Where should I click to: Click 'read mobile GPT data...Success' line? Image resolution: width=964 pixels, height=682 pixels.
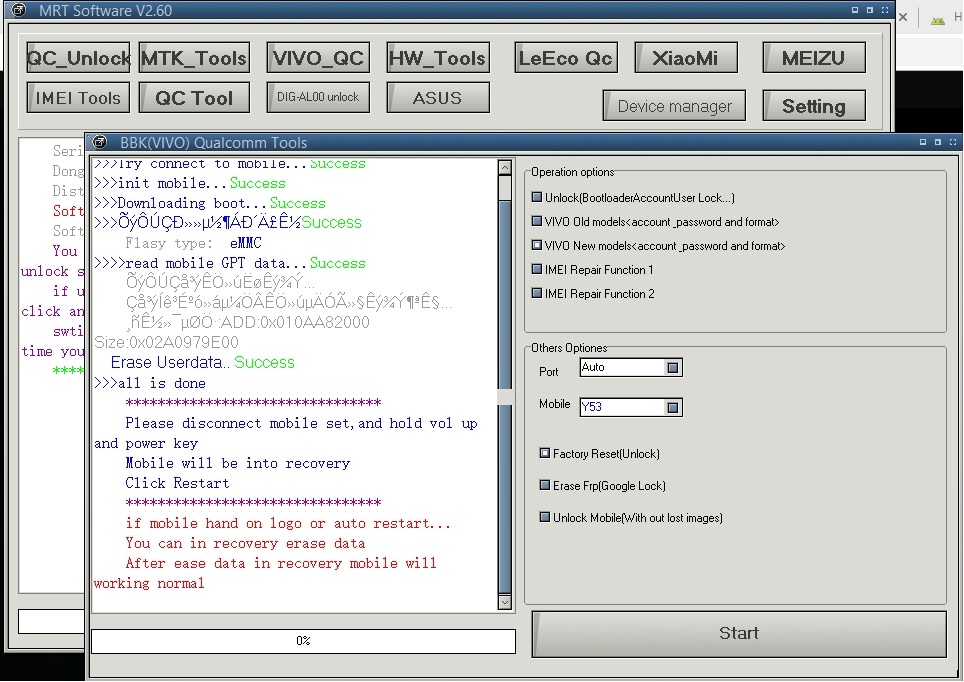(x=230, y=263)
